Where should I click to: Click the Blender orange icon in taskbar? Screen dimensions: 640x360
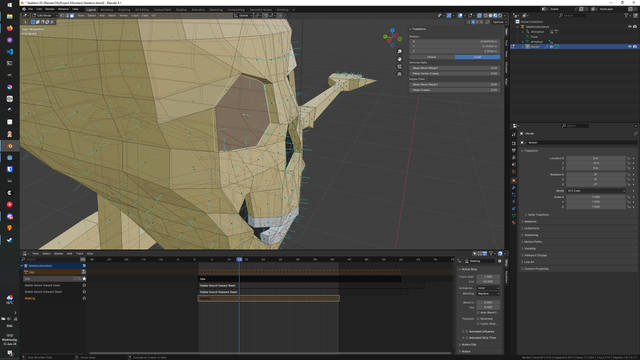(9, 146)
